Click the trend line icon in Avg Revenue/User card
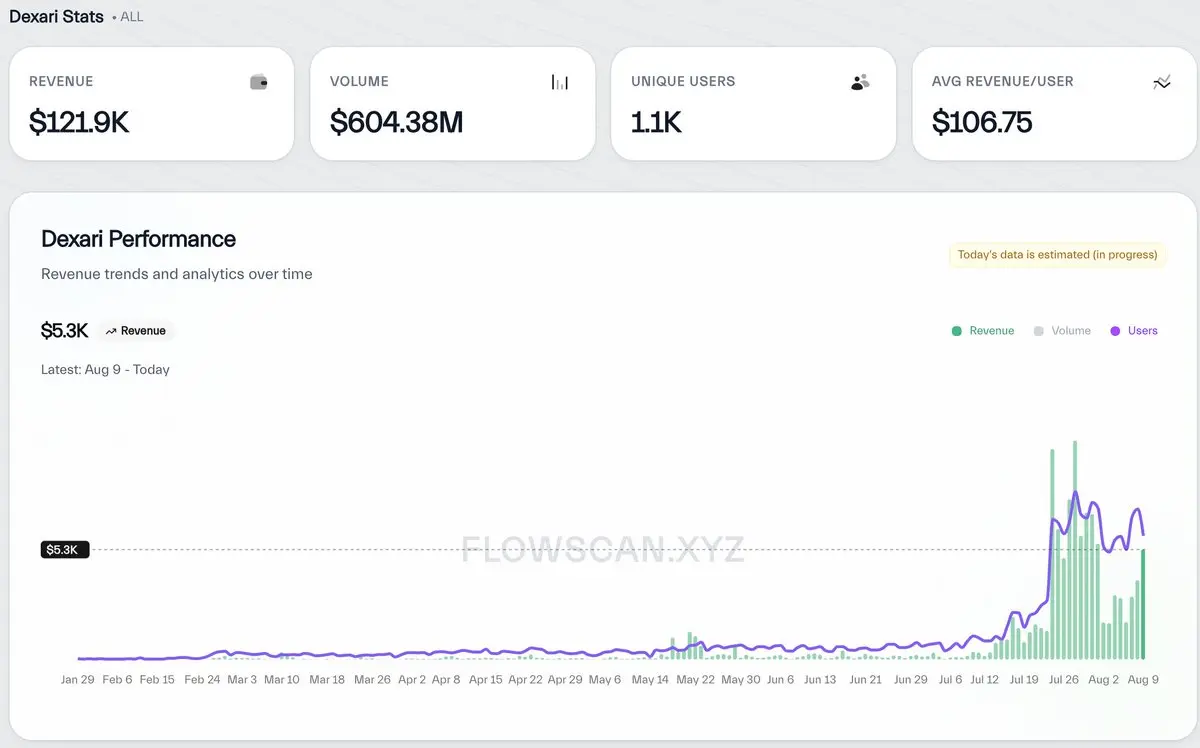 click(x=1161, y=82)
